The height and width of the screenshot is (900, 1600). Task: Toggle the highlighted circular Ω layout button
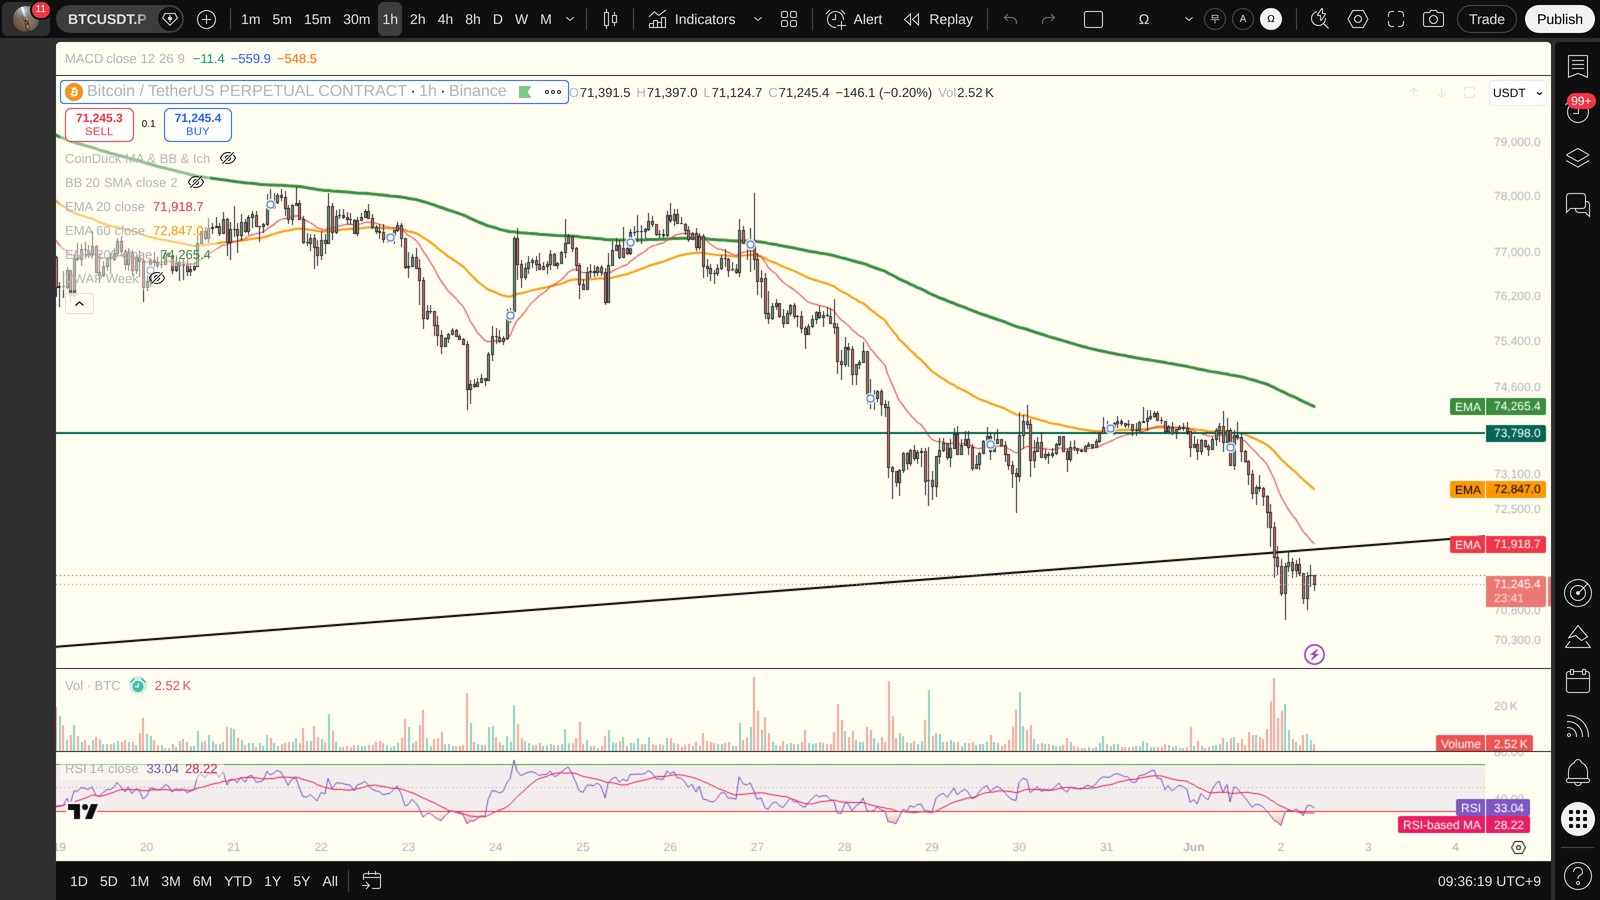(1271, 19)
